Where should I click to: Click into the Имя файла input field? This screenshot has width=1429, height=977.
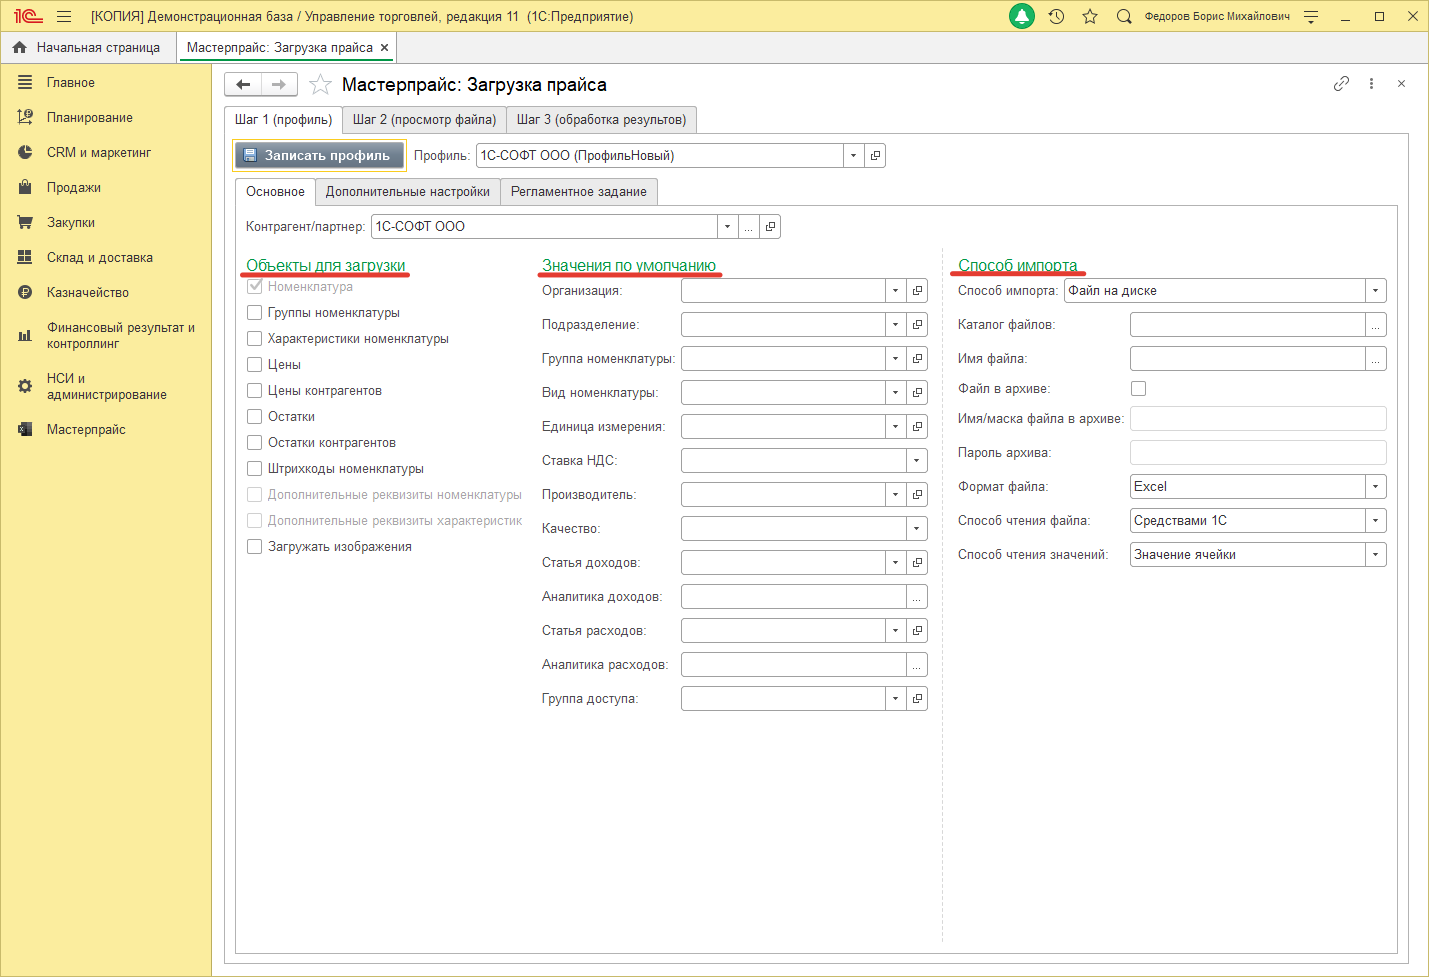coord(1247,359)
